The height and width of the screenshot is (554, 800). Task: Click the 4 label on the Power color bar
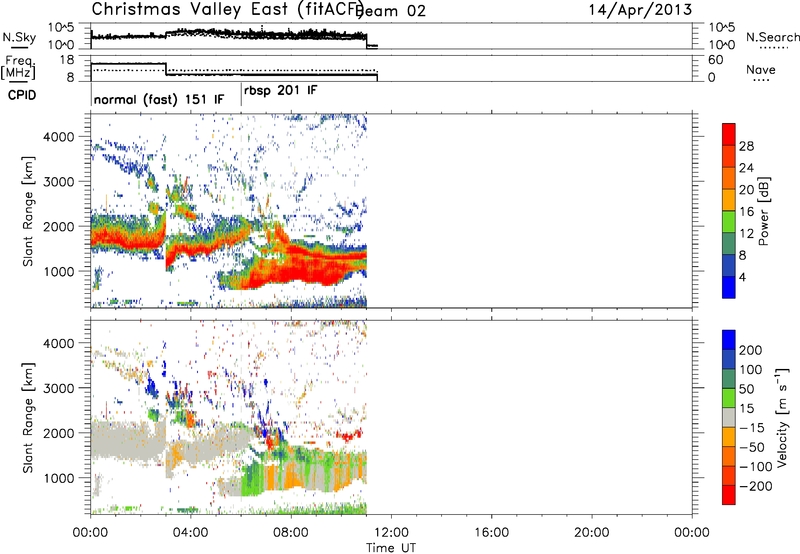(742, 277)
